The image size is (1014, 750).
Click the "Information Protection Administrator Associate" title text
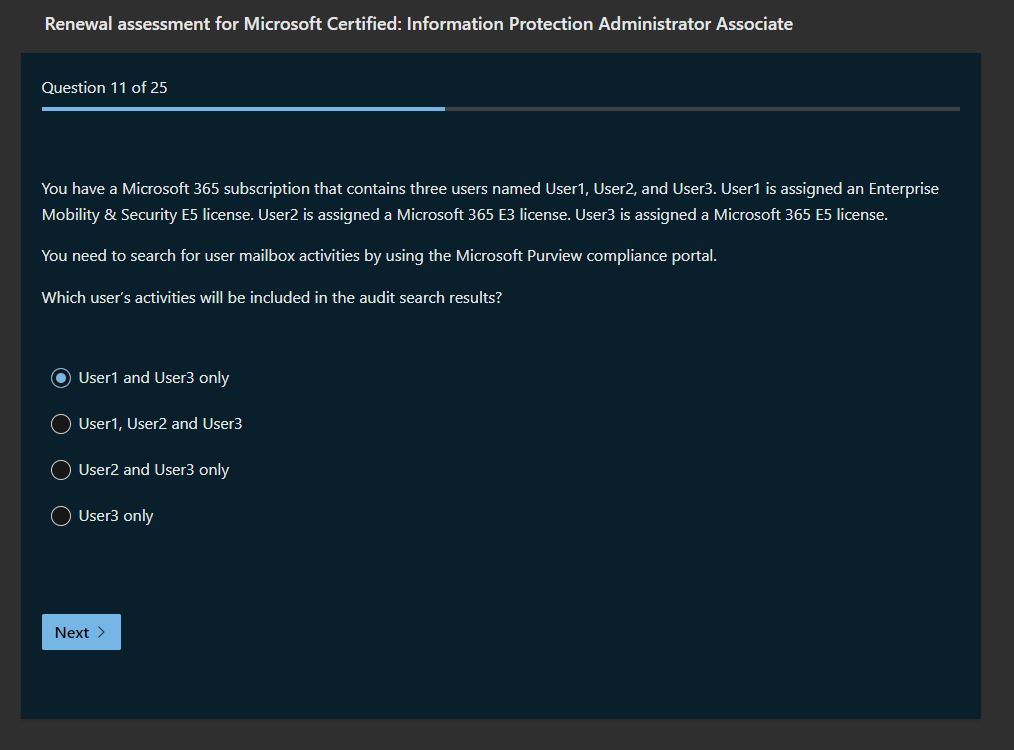tap(600, 24)
